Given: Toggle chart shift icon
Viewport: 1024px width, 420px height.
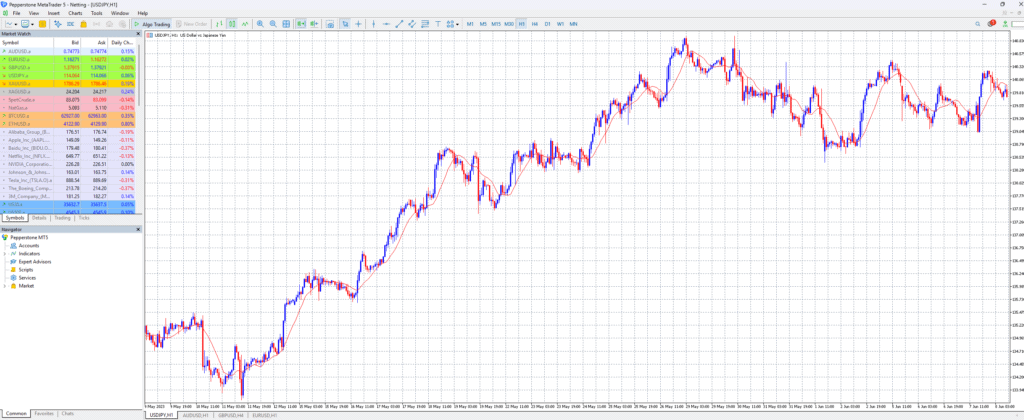Looking at the screenshot, I should (x=314, y=24).
